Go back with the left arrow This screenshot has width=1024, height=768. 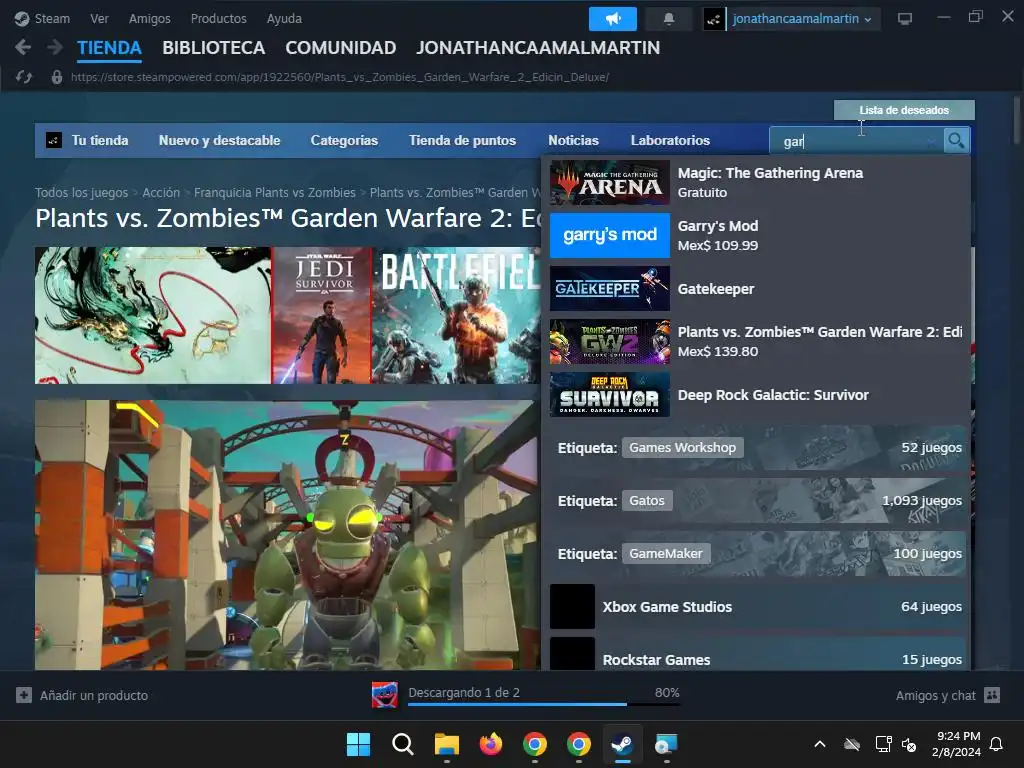tap(23, 47)
